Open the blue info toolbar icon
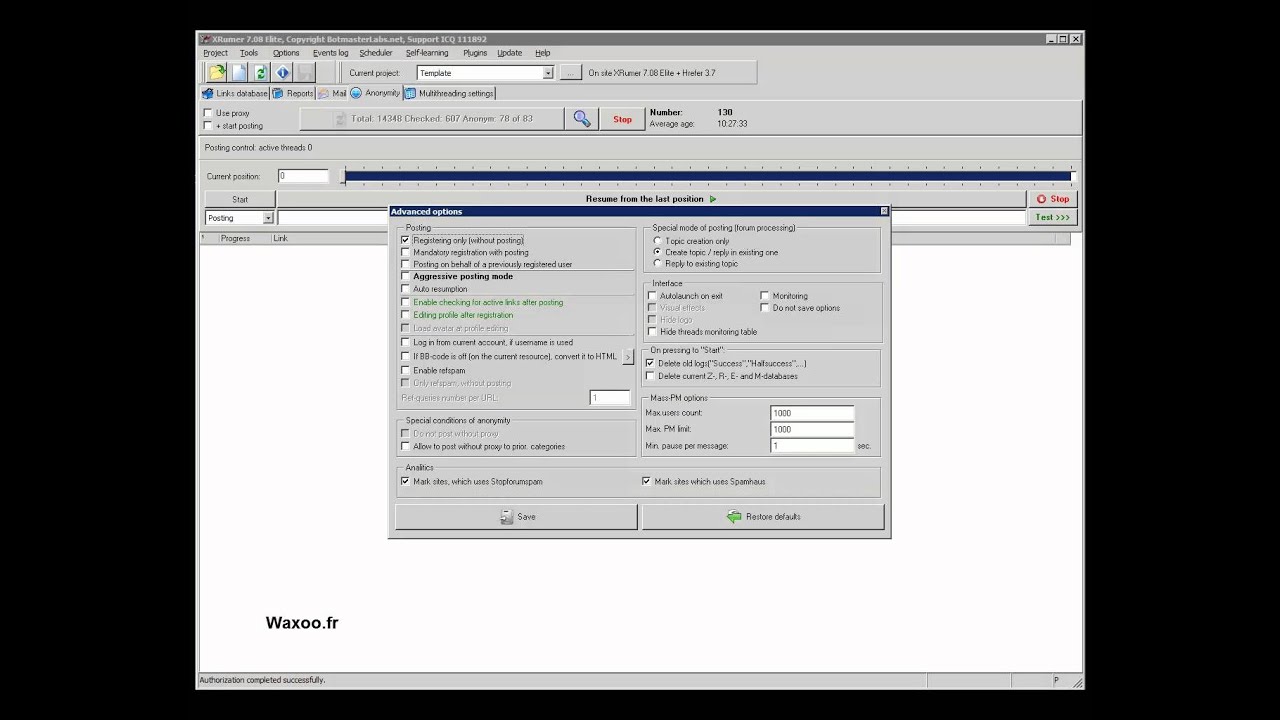The width and height of the screenshot is (1280, 720). coord(283,72)
